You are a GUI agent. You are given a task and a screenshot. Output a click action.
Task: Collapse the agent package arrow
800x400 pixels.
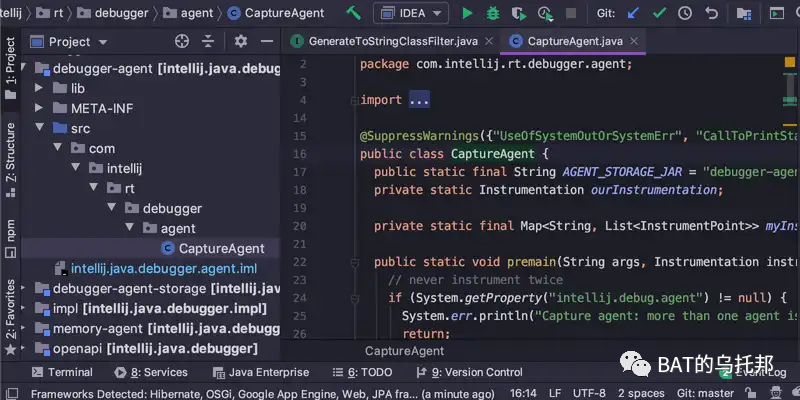129,227
